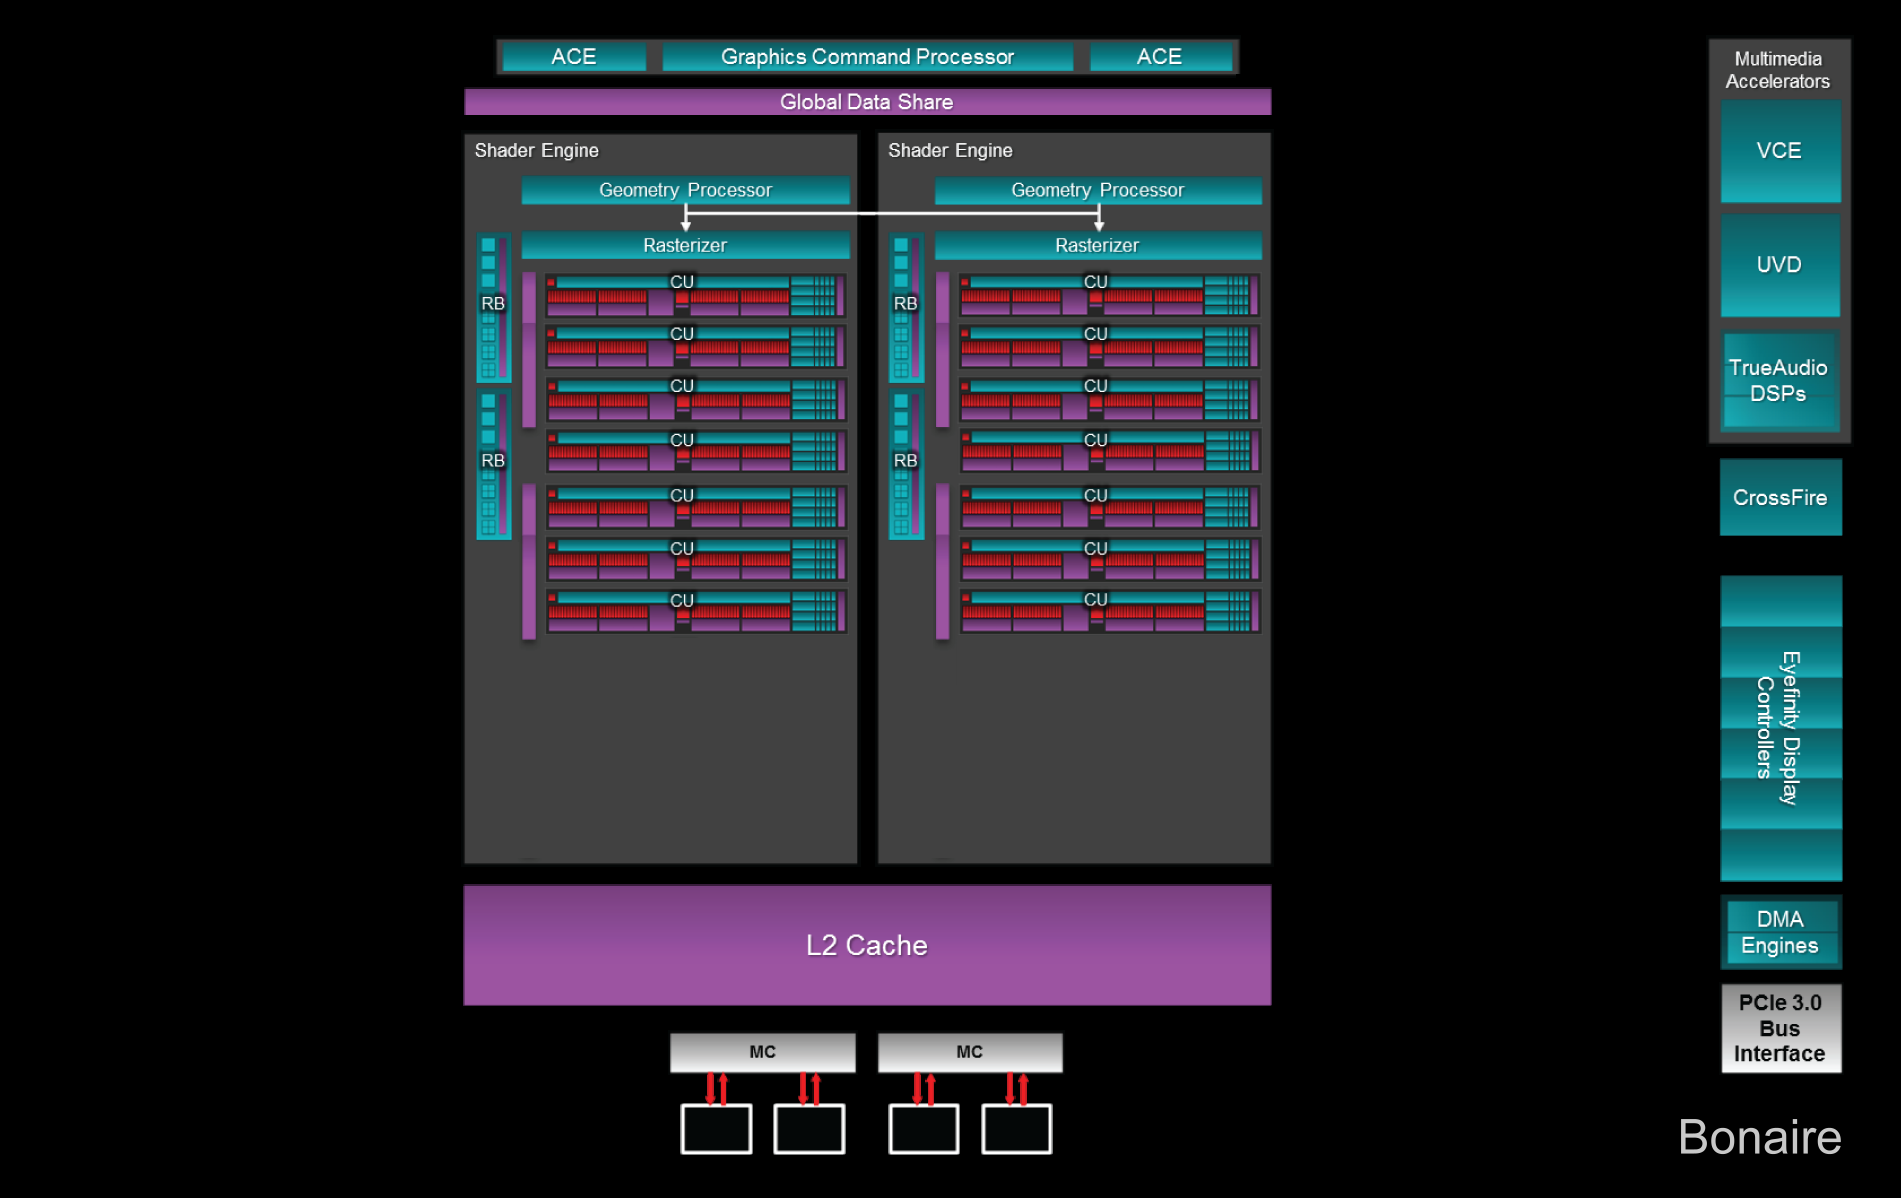Click the right MC block
The height and width of the screenshot is (1198, 1901).
pos(970,1052)
